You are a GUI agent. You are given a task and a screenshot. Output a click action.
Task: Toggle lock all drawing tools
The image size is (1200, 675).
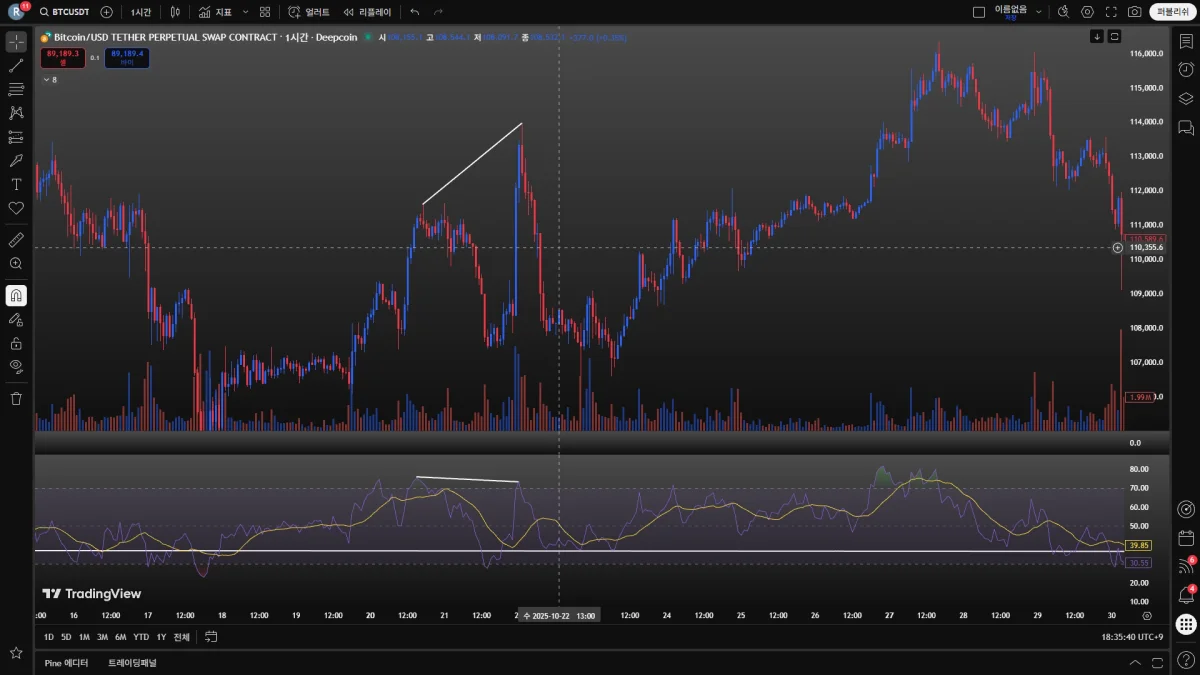click(x=16, y=343)
